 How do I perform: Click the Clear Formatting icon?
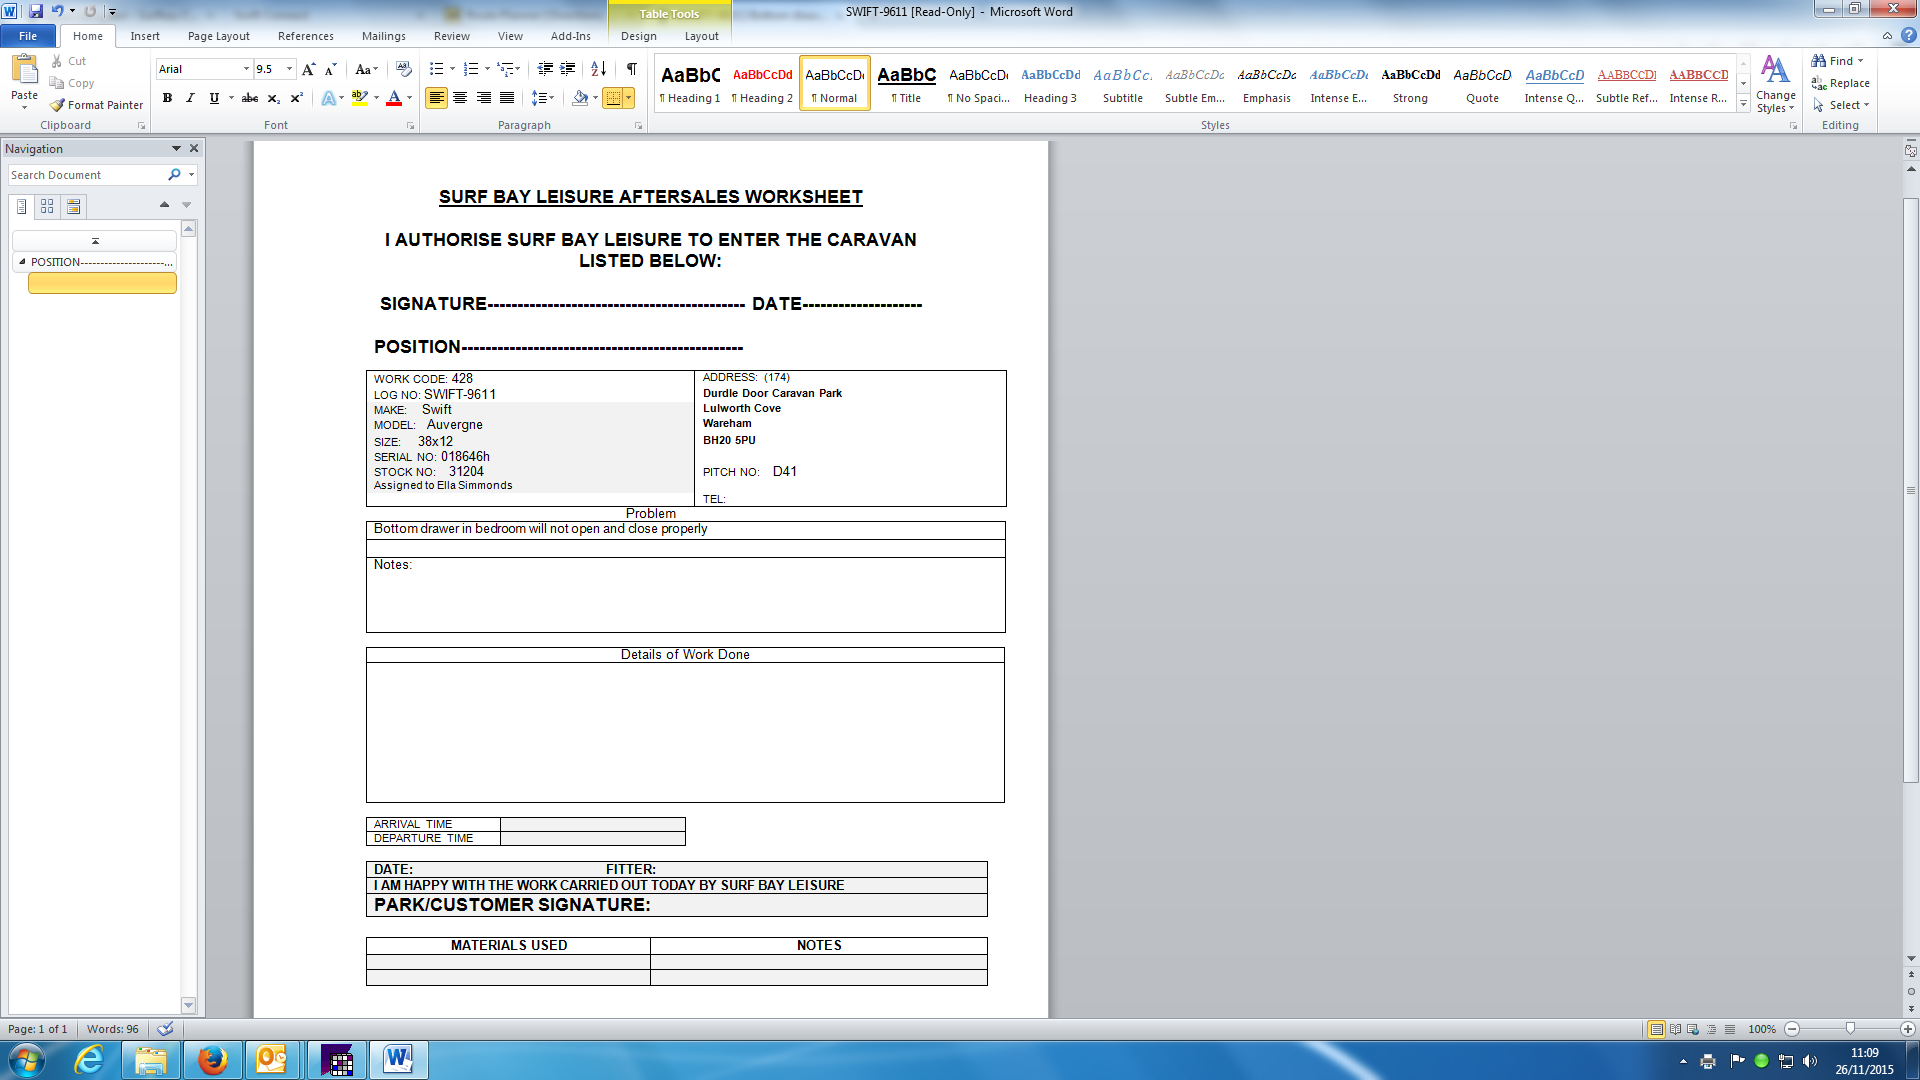[404, 69]
